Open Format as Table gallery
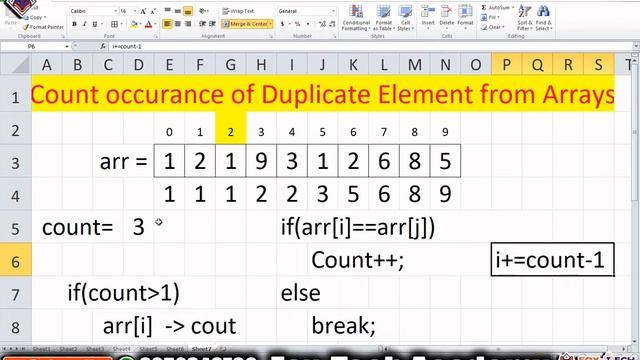The image size is (640, 360). tap(384, 18)
